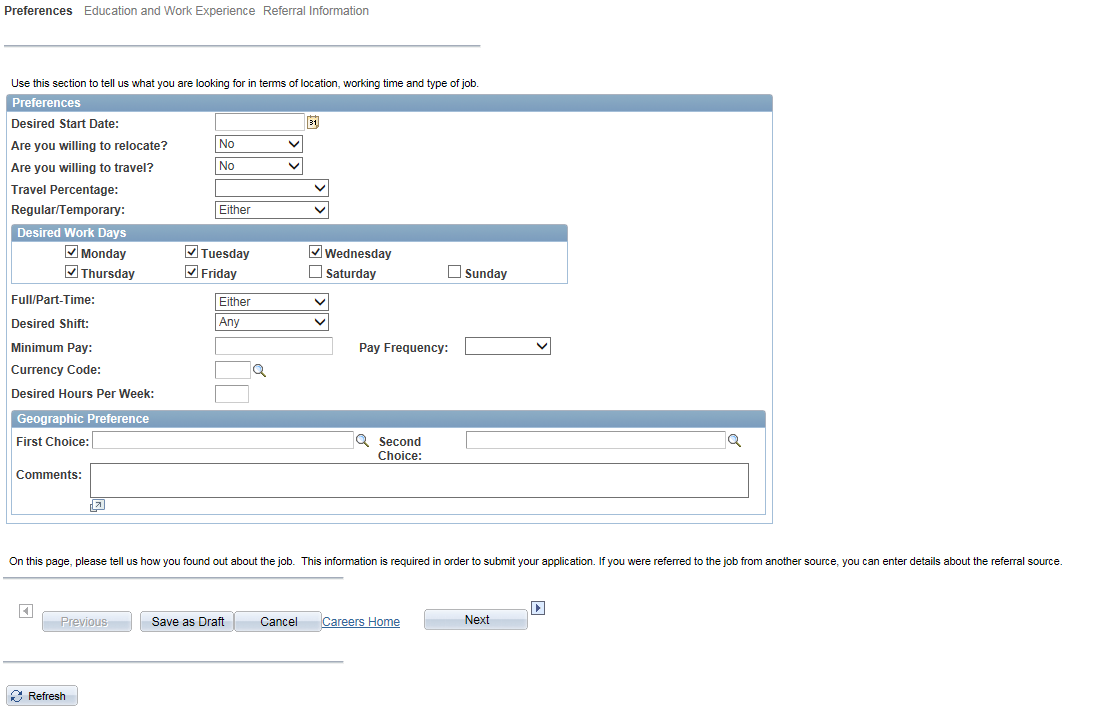
Task: Check the Sunday work day checkbox
Action: coord(454,272)
